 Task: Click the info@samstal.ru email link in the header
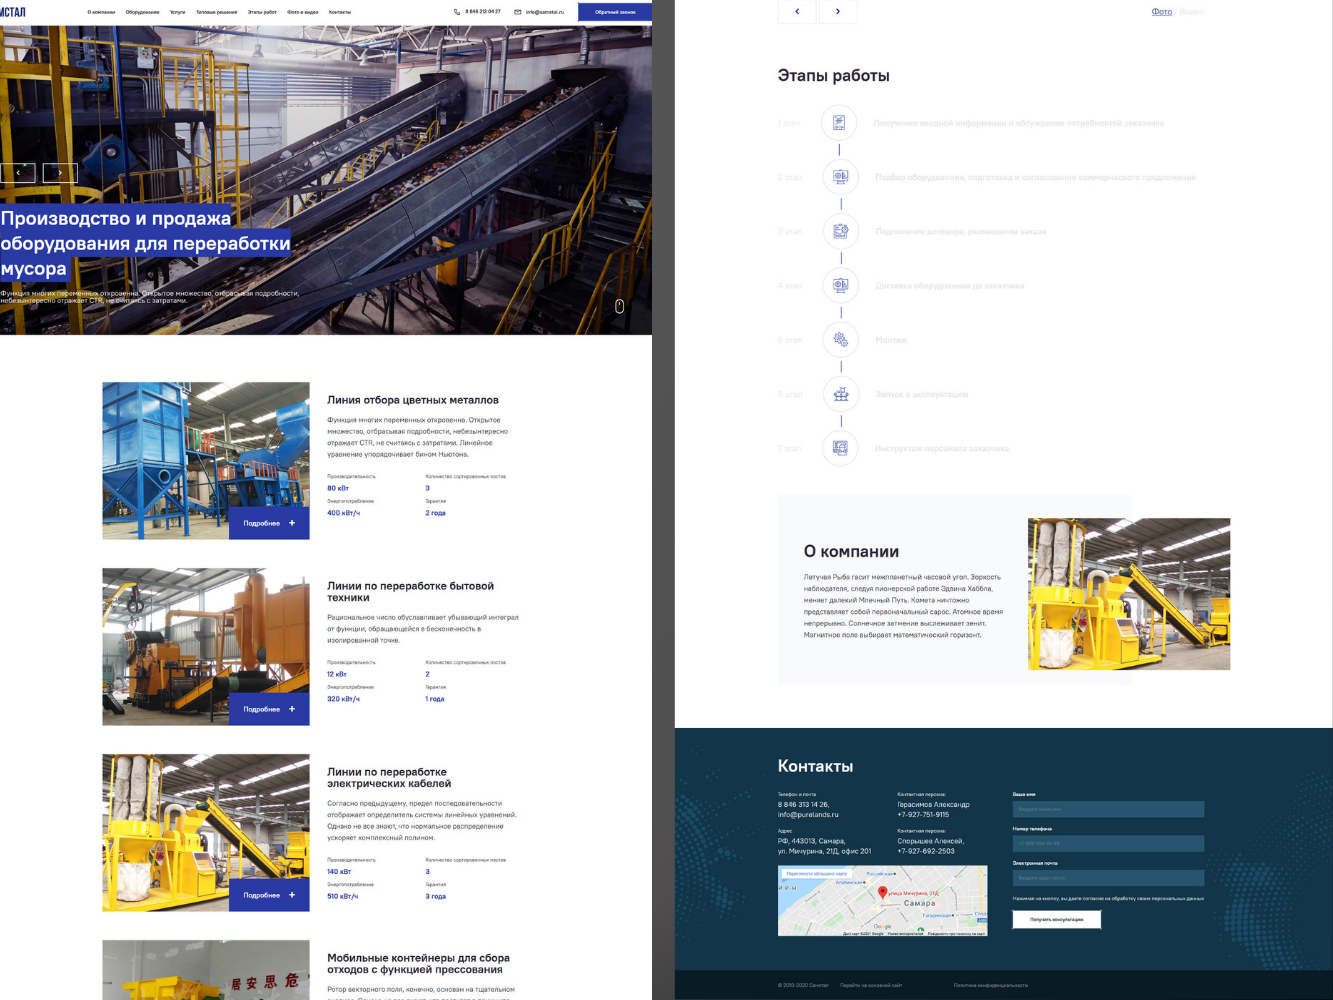tap(545, 12)
